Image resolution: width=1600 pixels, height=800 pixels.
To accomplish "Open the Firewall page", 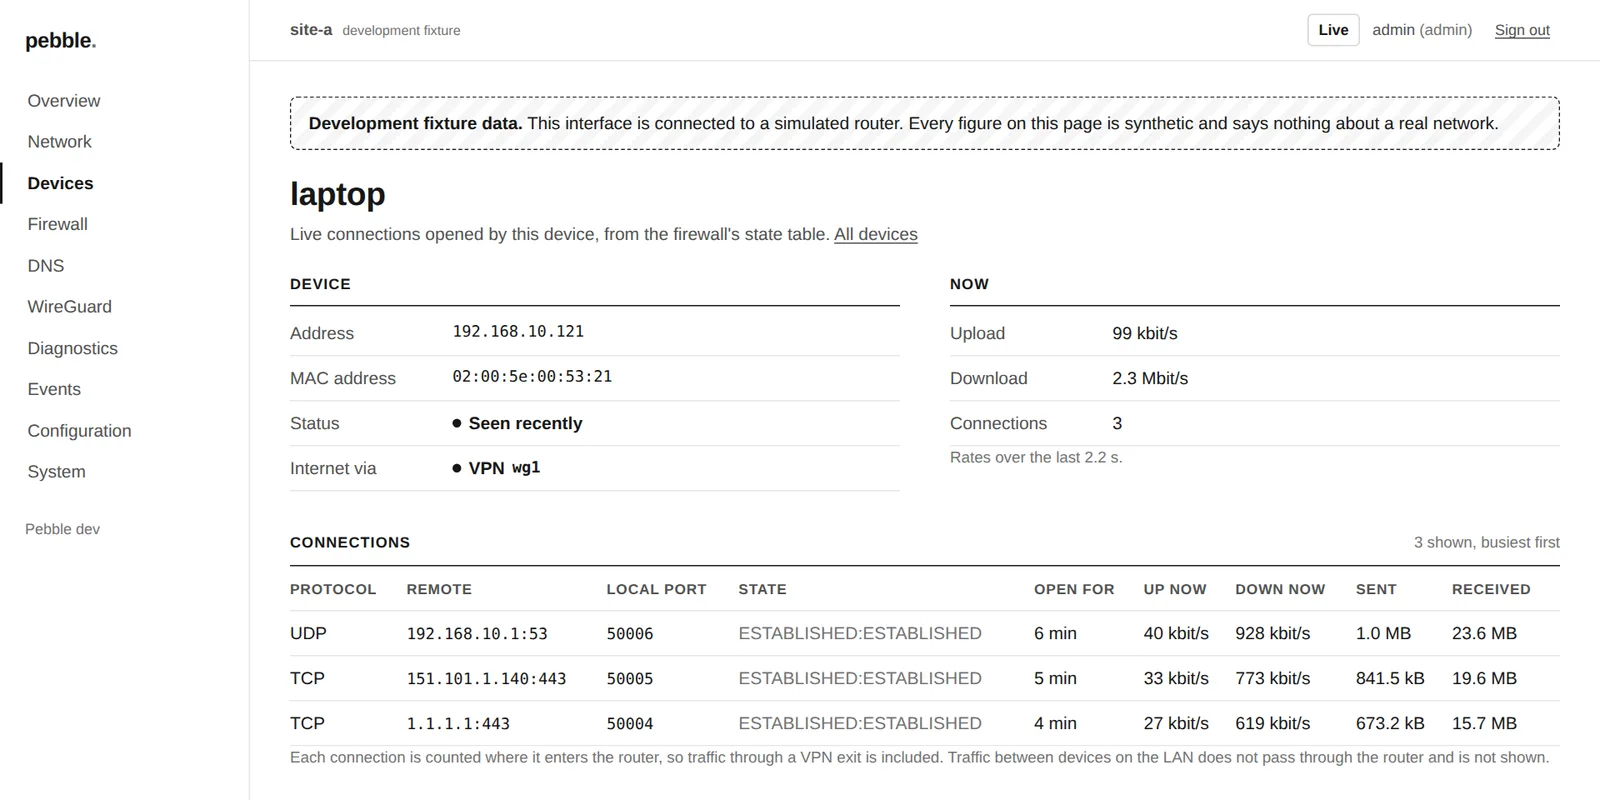I will pos(57,224).
